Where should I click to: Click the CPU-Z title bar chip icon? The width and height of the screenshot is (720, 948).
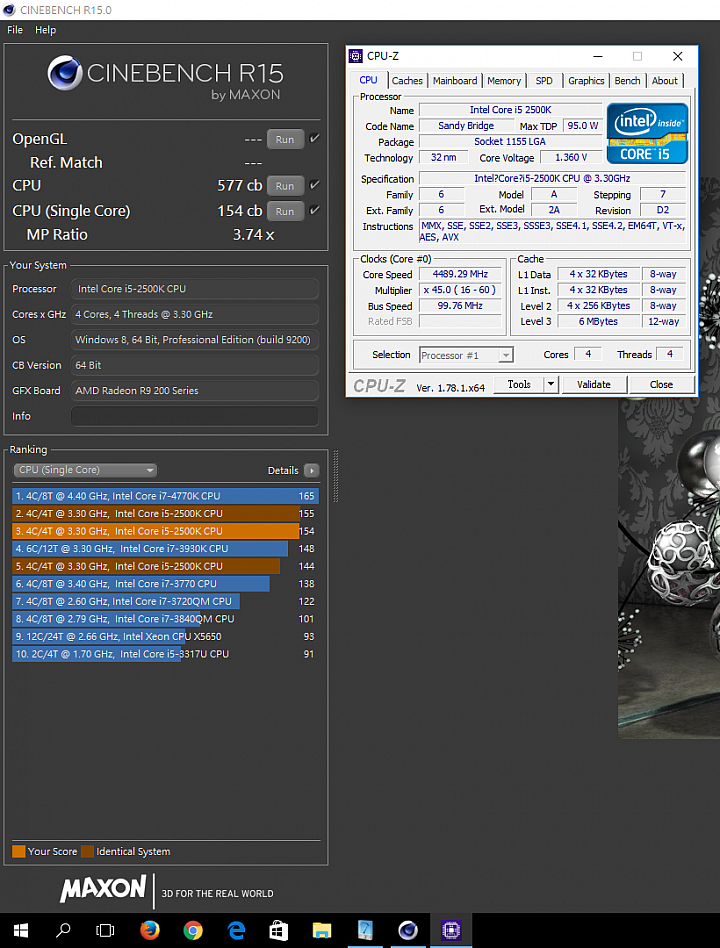pos(356,56)
